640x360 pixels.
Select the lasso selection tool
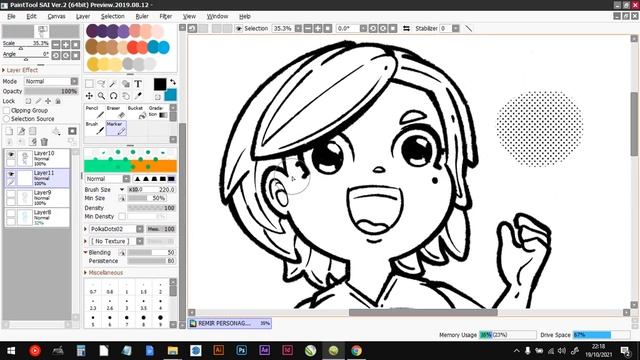[101, 84]
